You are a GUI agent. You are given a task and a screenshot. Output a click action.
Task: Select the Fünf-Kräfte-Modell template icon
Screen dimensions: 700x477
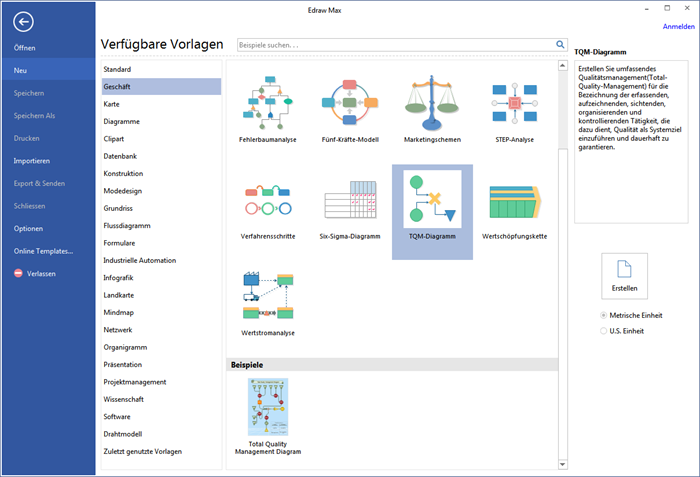tap(350, 102)
